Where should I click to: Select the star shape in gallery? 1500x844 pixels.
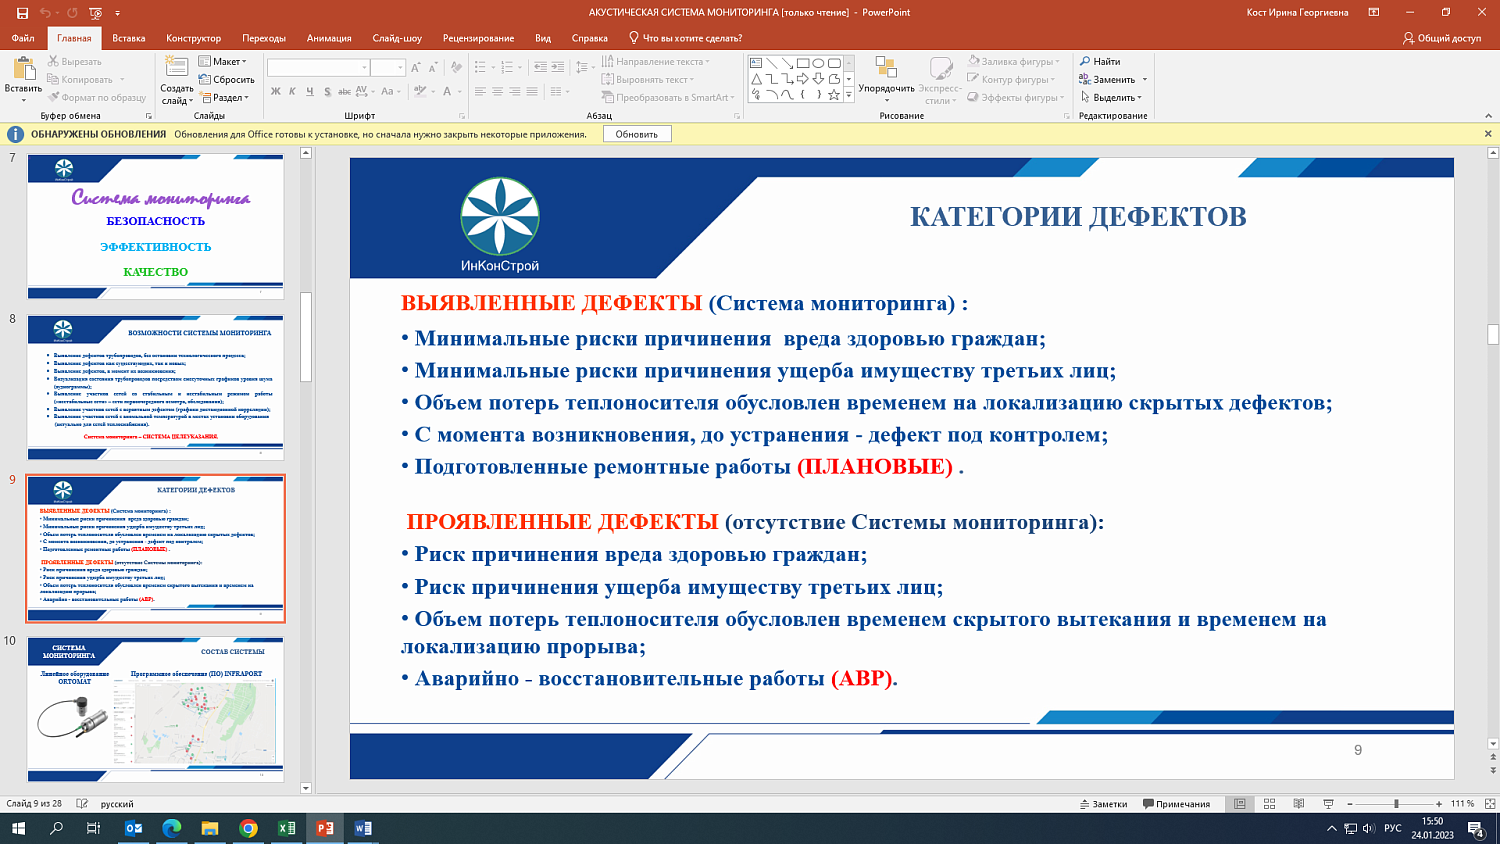833,95
